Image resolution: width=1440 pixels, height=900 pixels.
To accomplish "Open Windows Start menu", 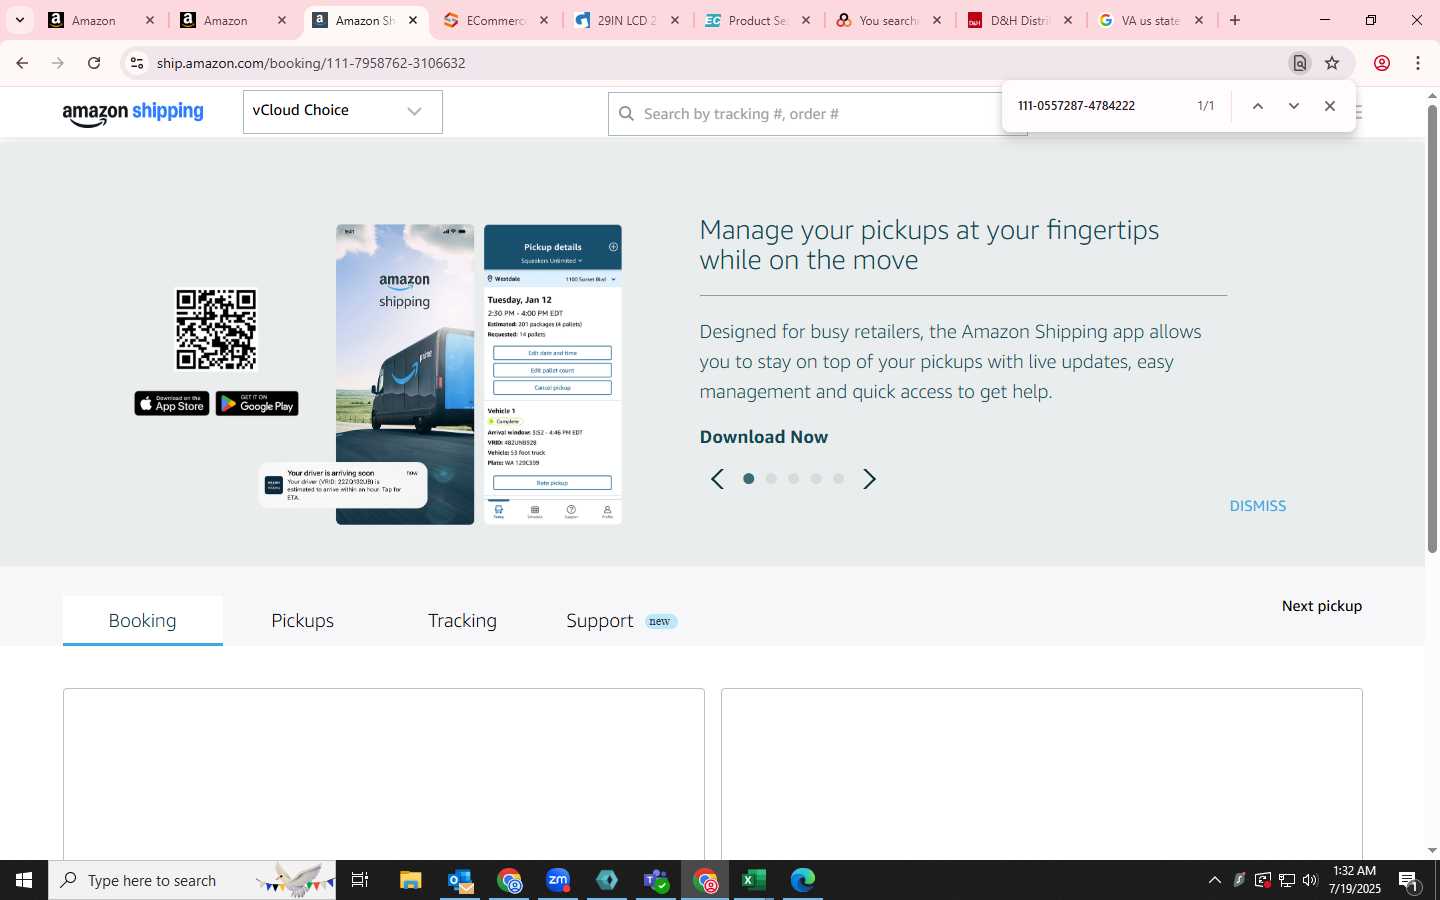I will [x=24, y=880].
